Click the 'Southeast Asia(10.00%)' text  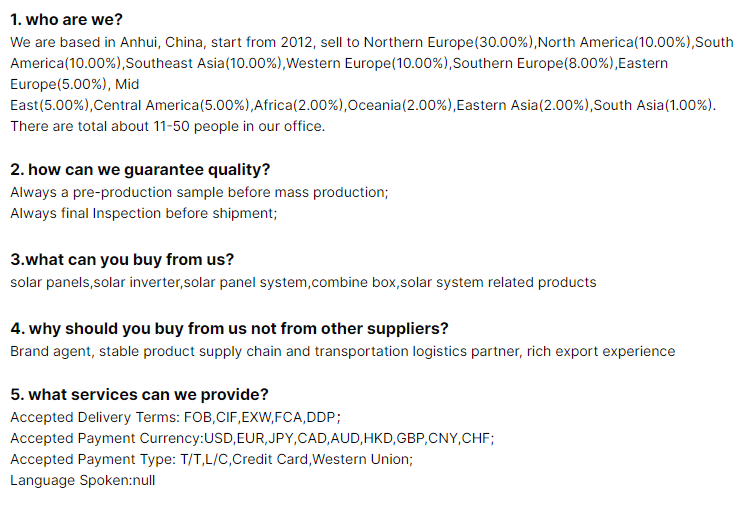coord(204,63)
